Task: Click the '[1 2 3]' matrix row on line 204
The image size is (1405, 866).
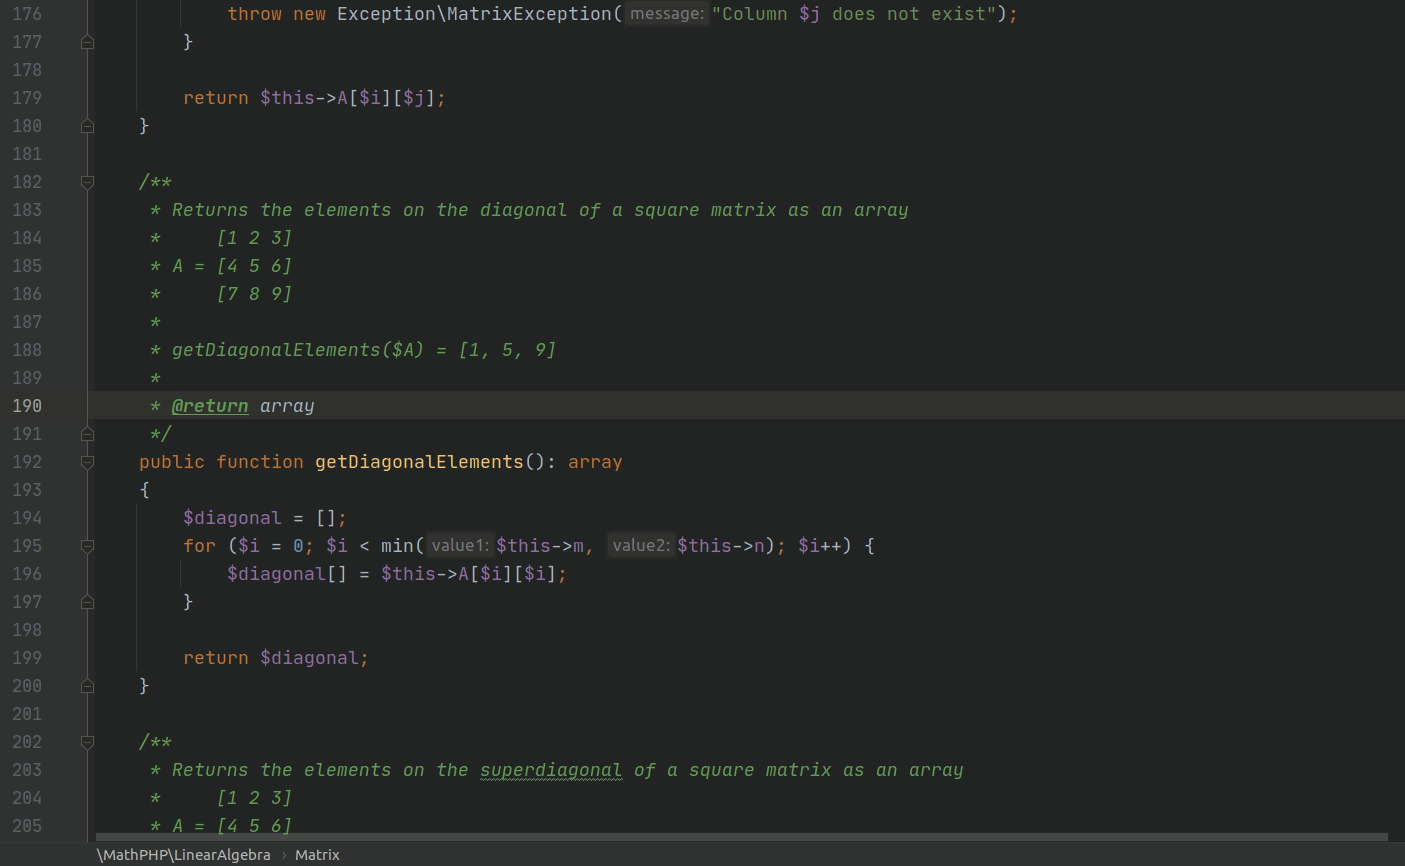Action: click(x=254, y=798)
